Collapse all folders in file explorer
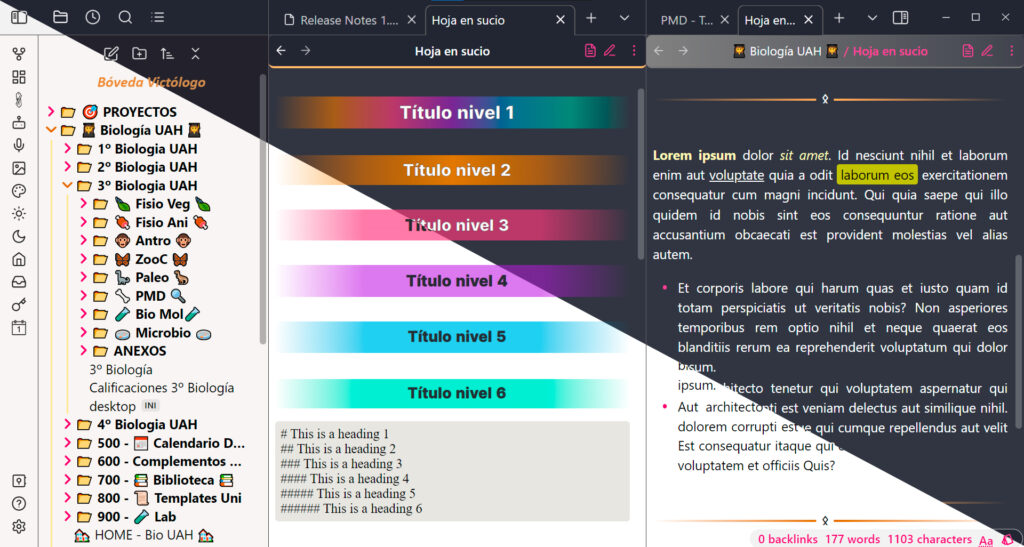 coord(195,54)
